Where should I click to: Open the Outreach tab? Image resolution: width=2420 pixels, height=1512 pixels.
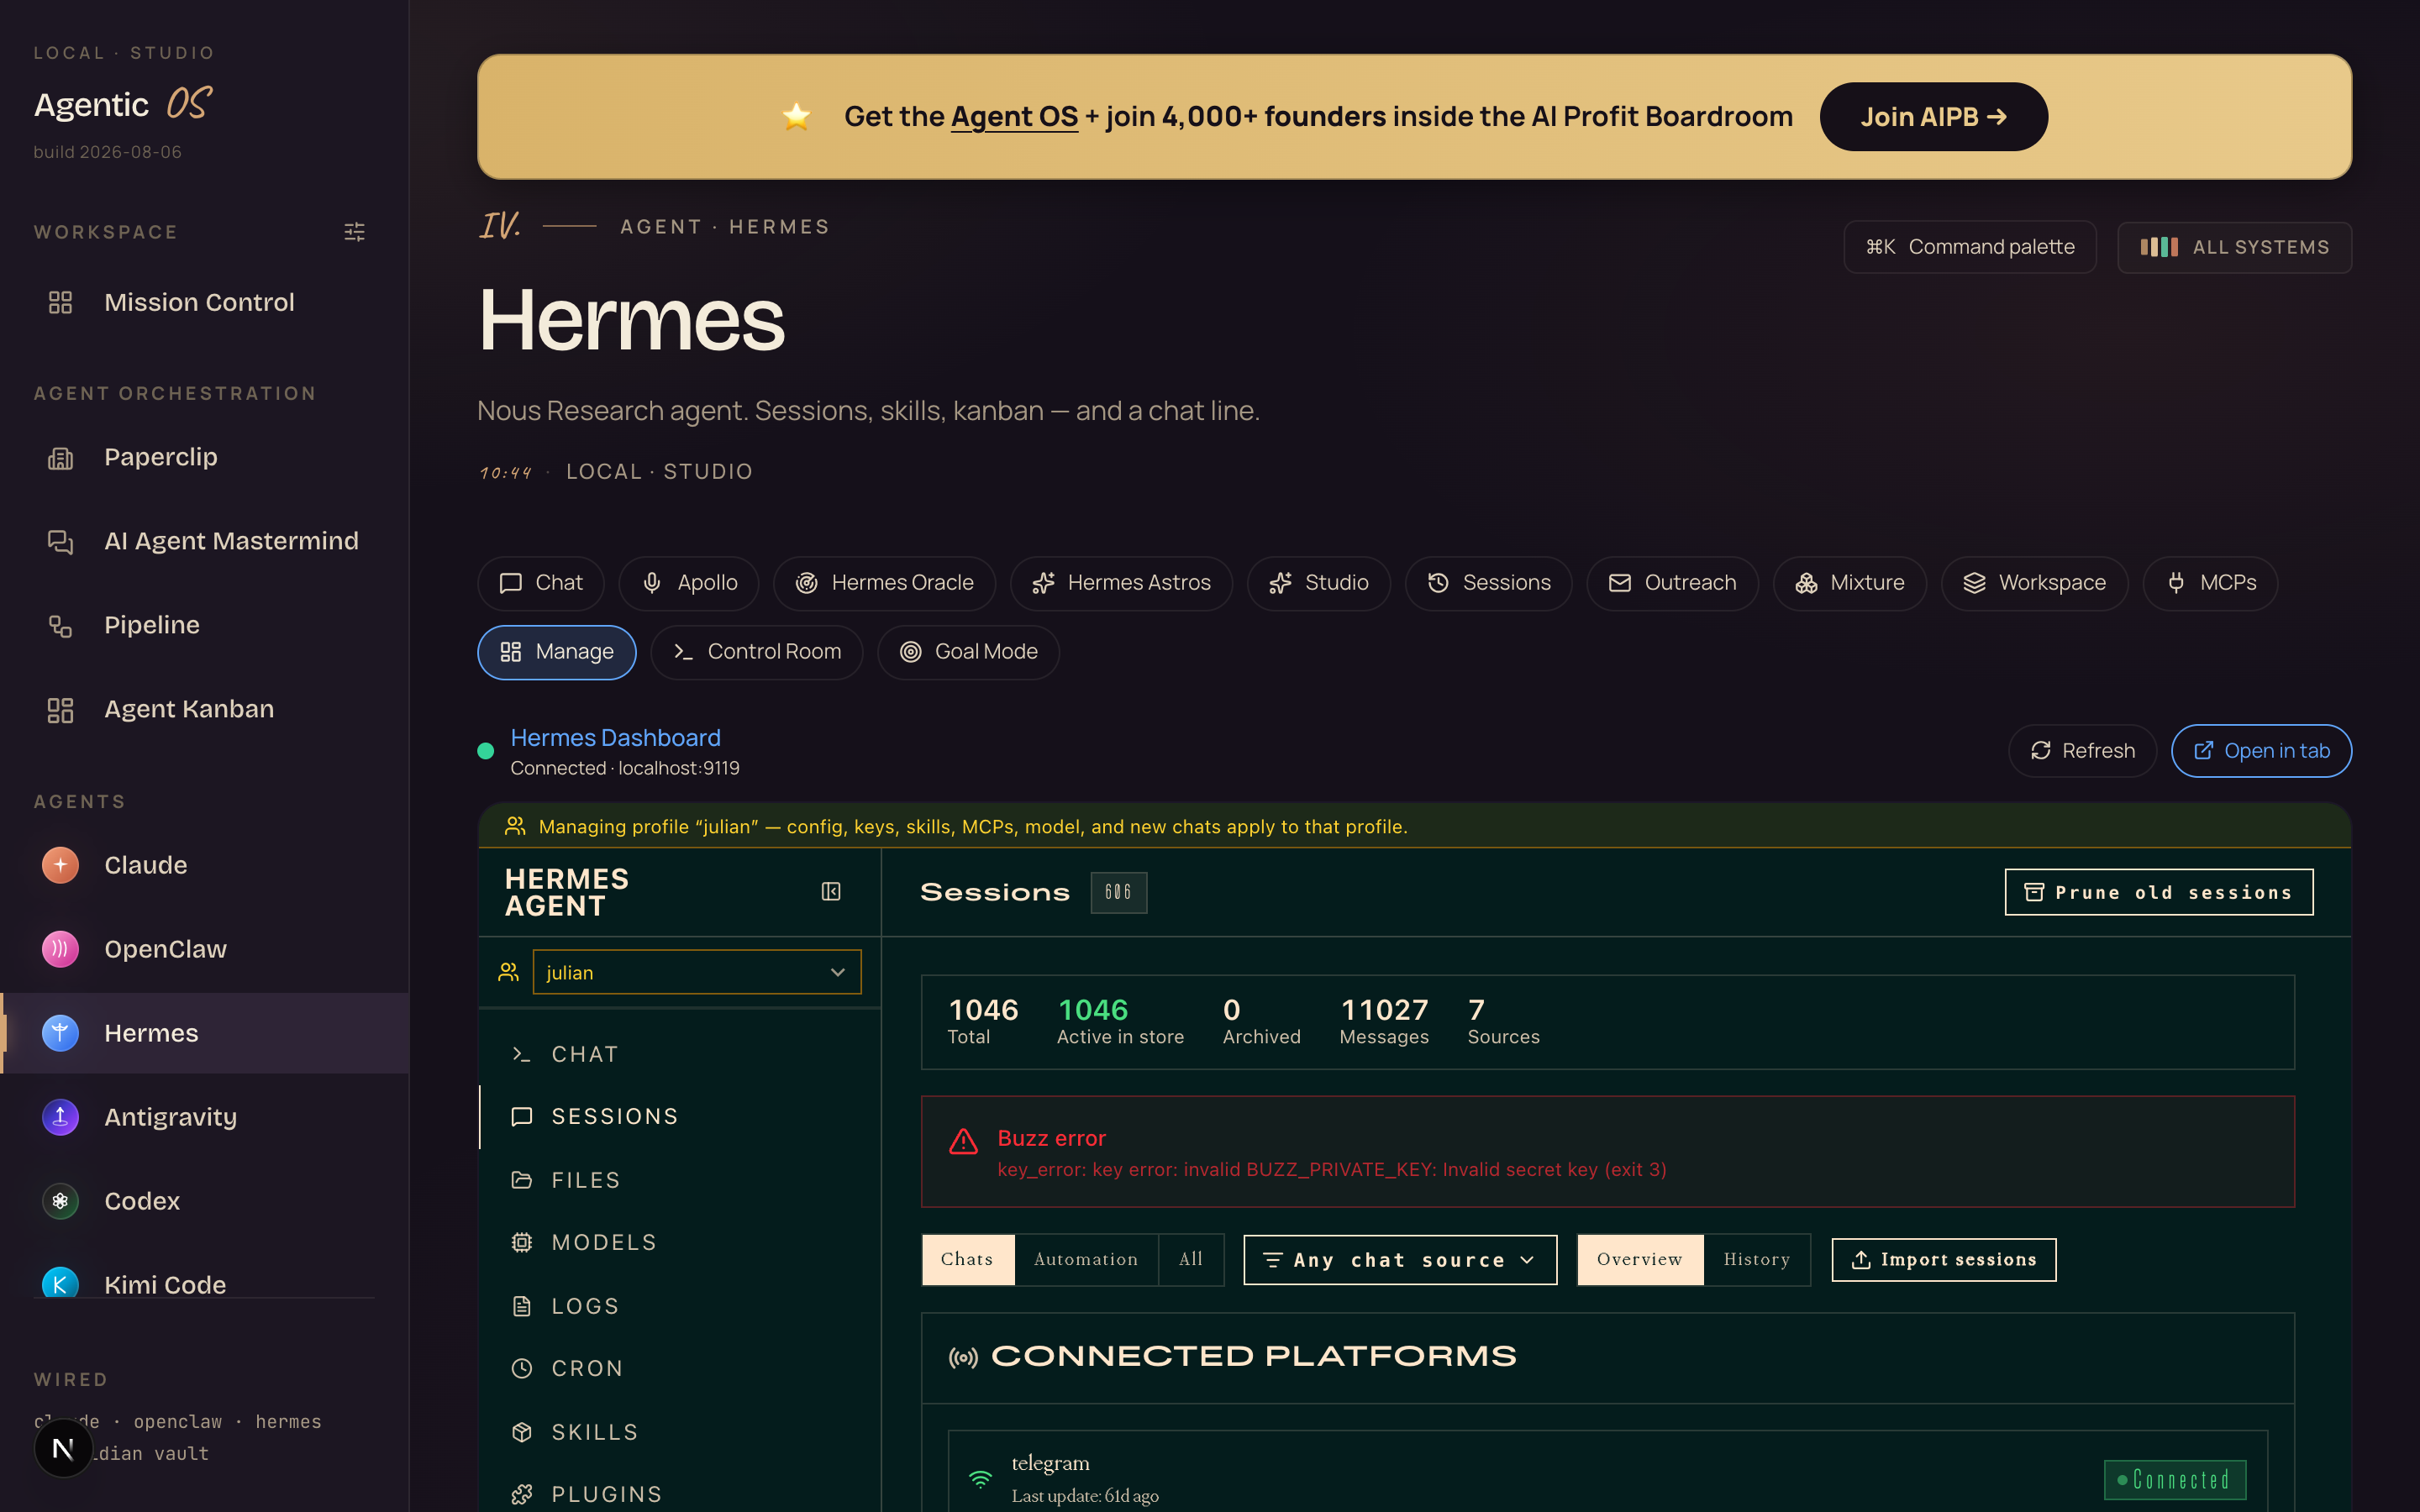coord(1672,583)
